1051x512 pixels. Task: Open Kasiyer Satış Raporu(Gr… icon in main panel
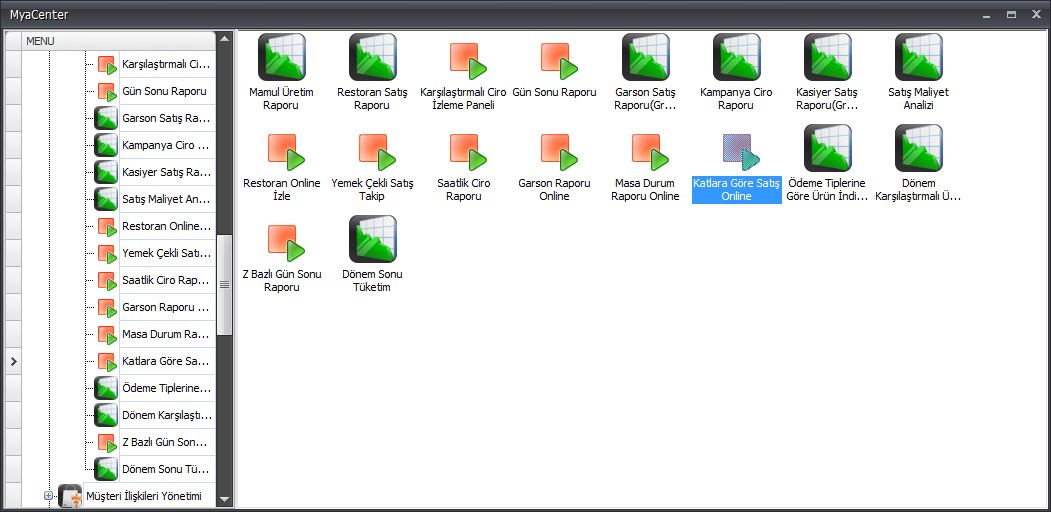tap(828, 57)
